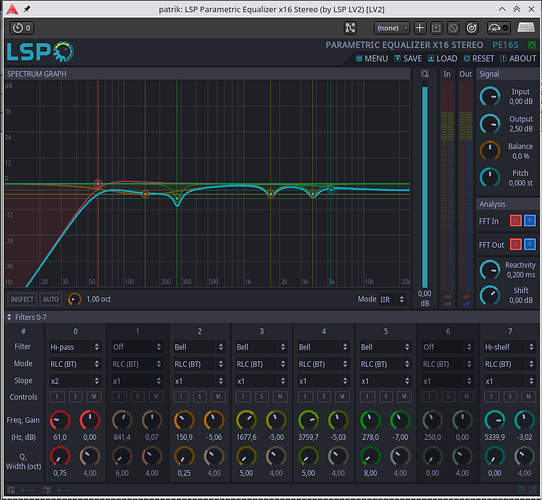Image resolution: width=542 pixels, height=500 pixels.
Task: Click the add preset plus icon
Action: [420, 28]
